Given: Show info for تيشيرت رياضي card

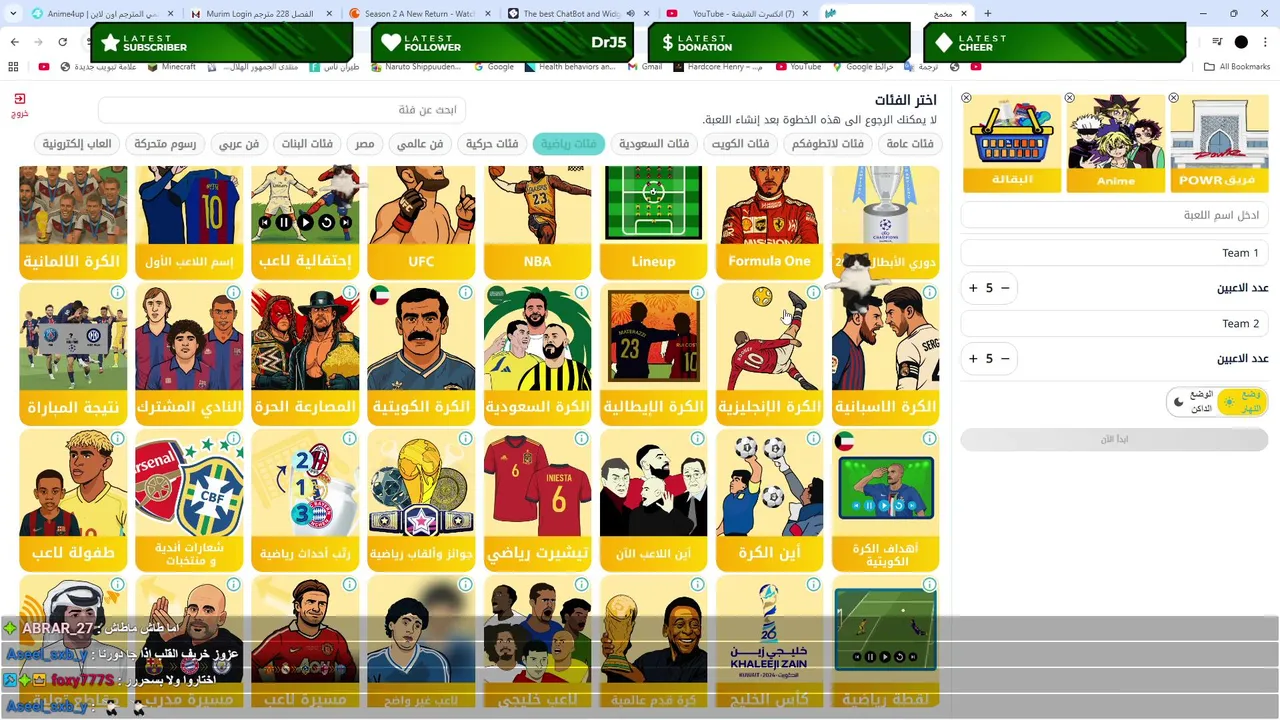Looking at the screenshot, I should [x=581, y=439].
